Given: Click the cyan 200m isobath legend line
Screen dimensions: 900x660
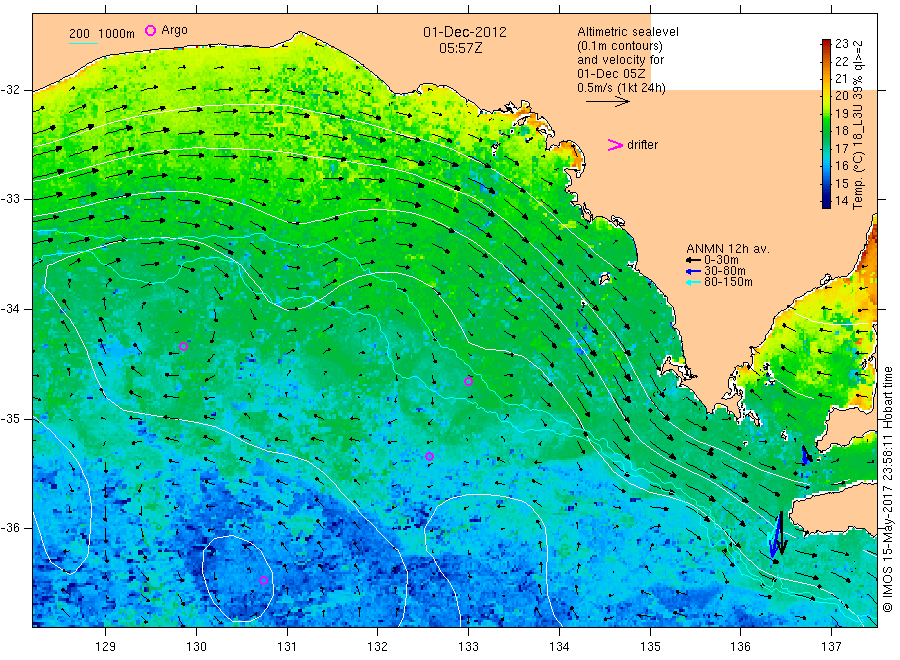Looking at the screenshot, I should [x=83, y=43].
